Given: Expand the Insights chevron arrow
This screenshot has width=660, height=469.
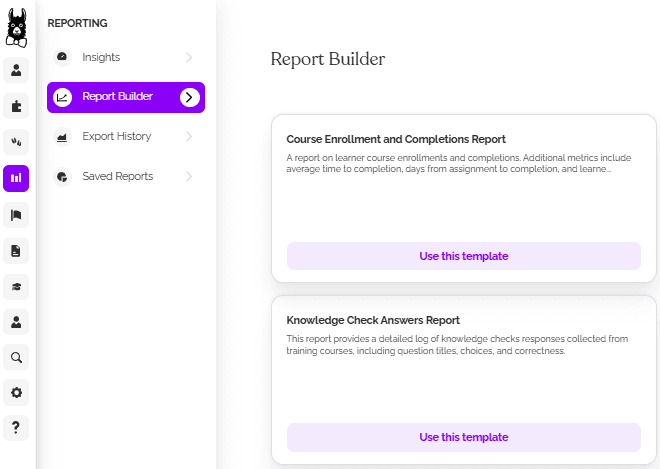Looking at the screenshot, I should point(189,57).
